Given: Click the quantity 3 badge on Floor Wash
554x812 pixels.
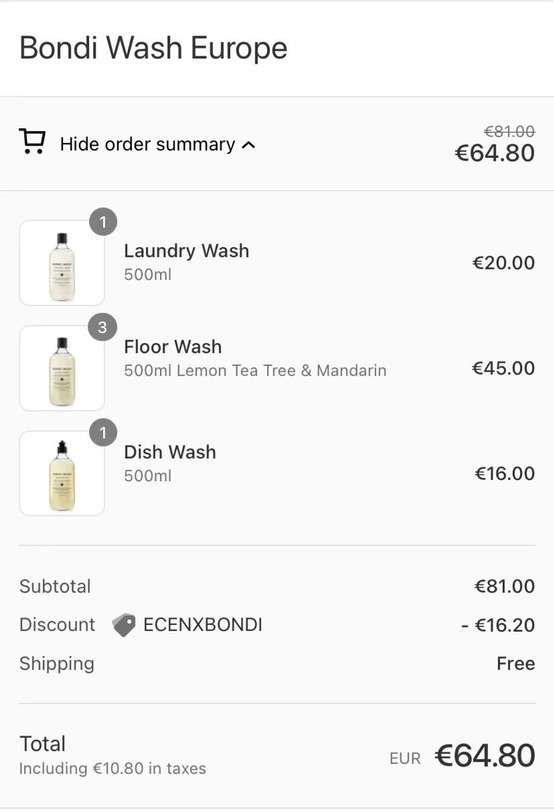Looking at the screenshot, I should click(x=103, y=327).
